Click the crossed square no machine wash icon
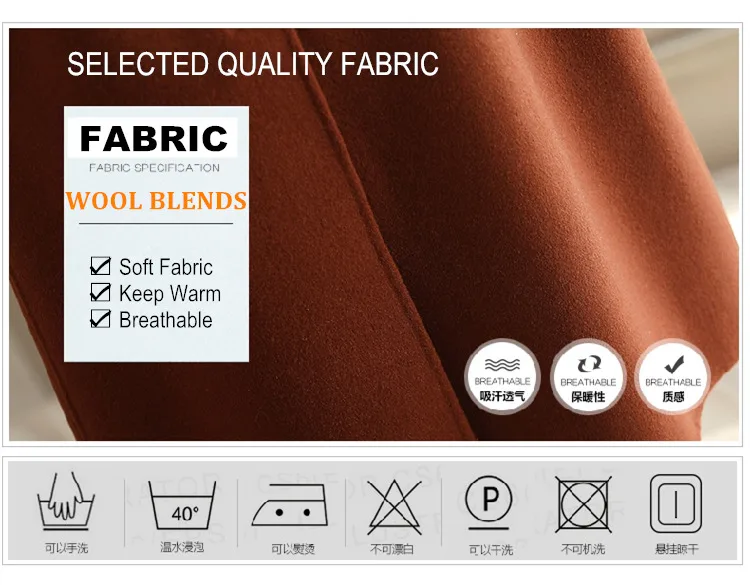The image size is (750, 585). click(x=583, y=504)
